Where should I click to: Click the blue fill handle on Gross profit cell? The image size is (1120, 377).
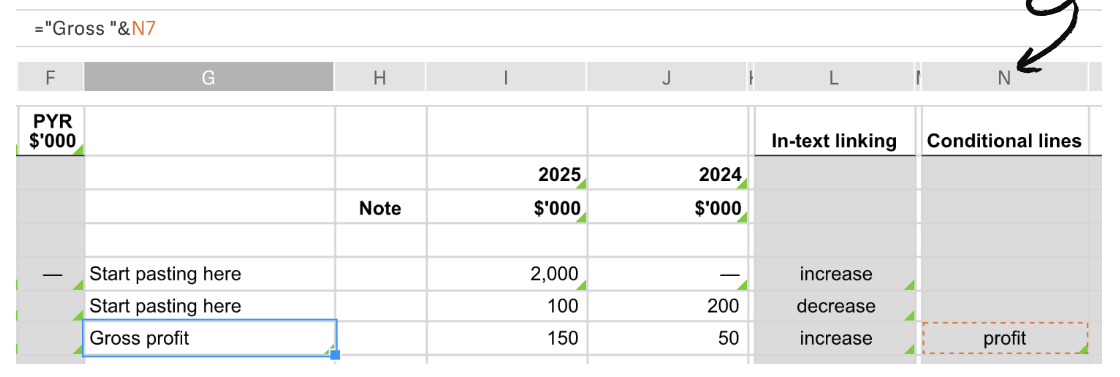pyautogui.click(x=335, y=355)
